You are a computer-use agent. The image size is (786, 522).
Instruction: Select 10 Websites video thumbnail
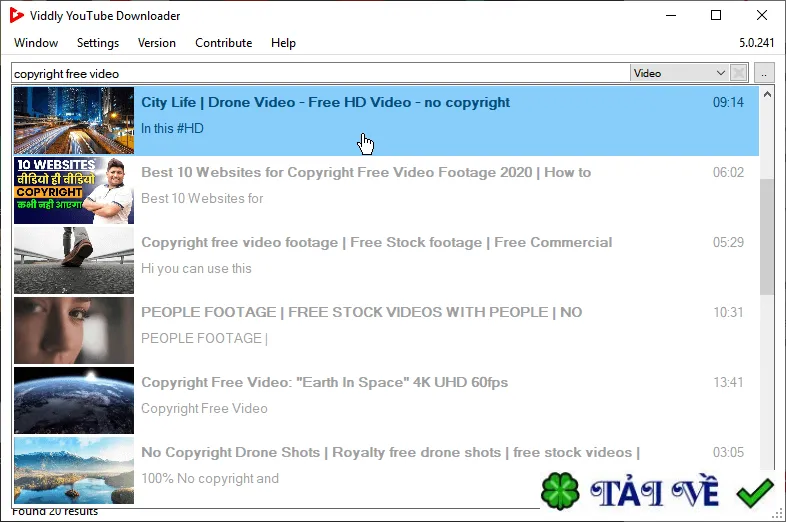tap(74, 191)
